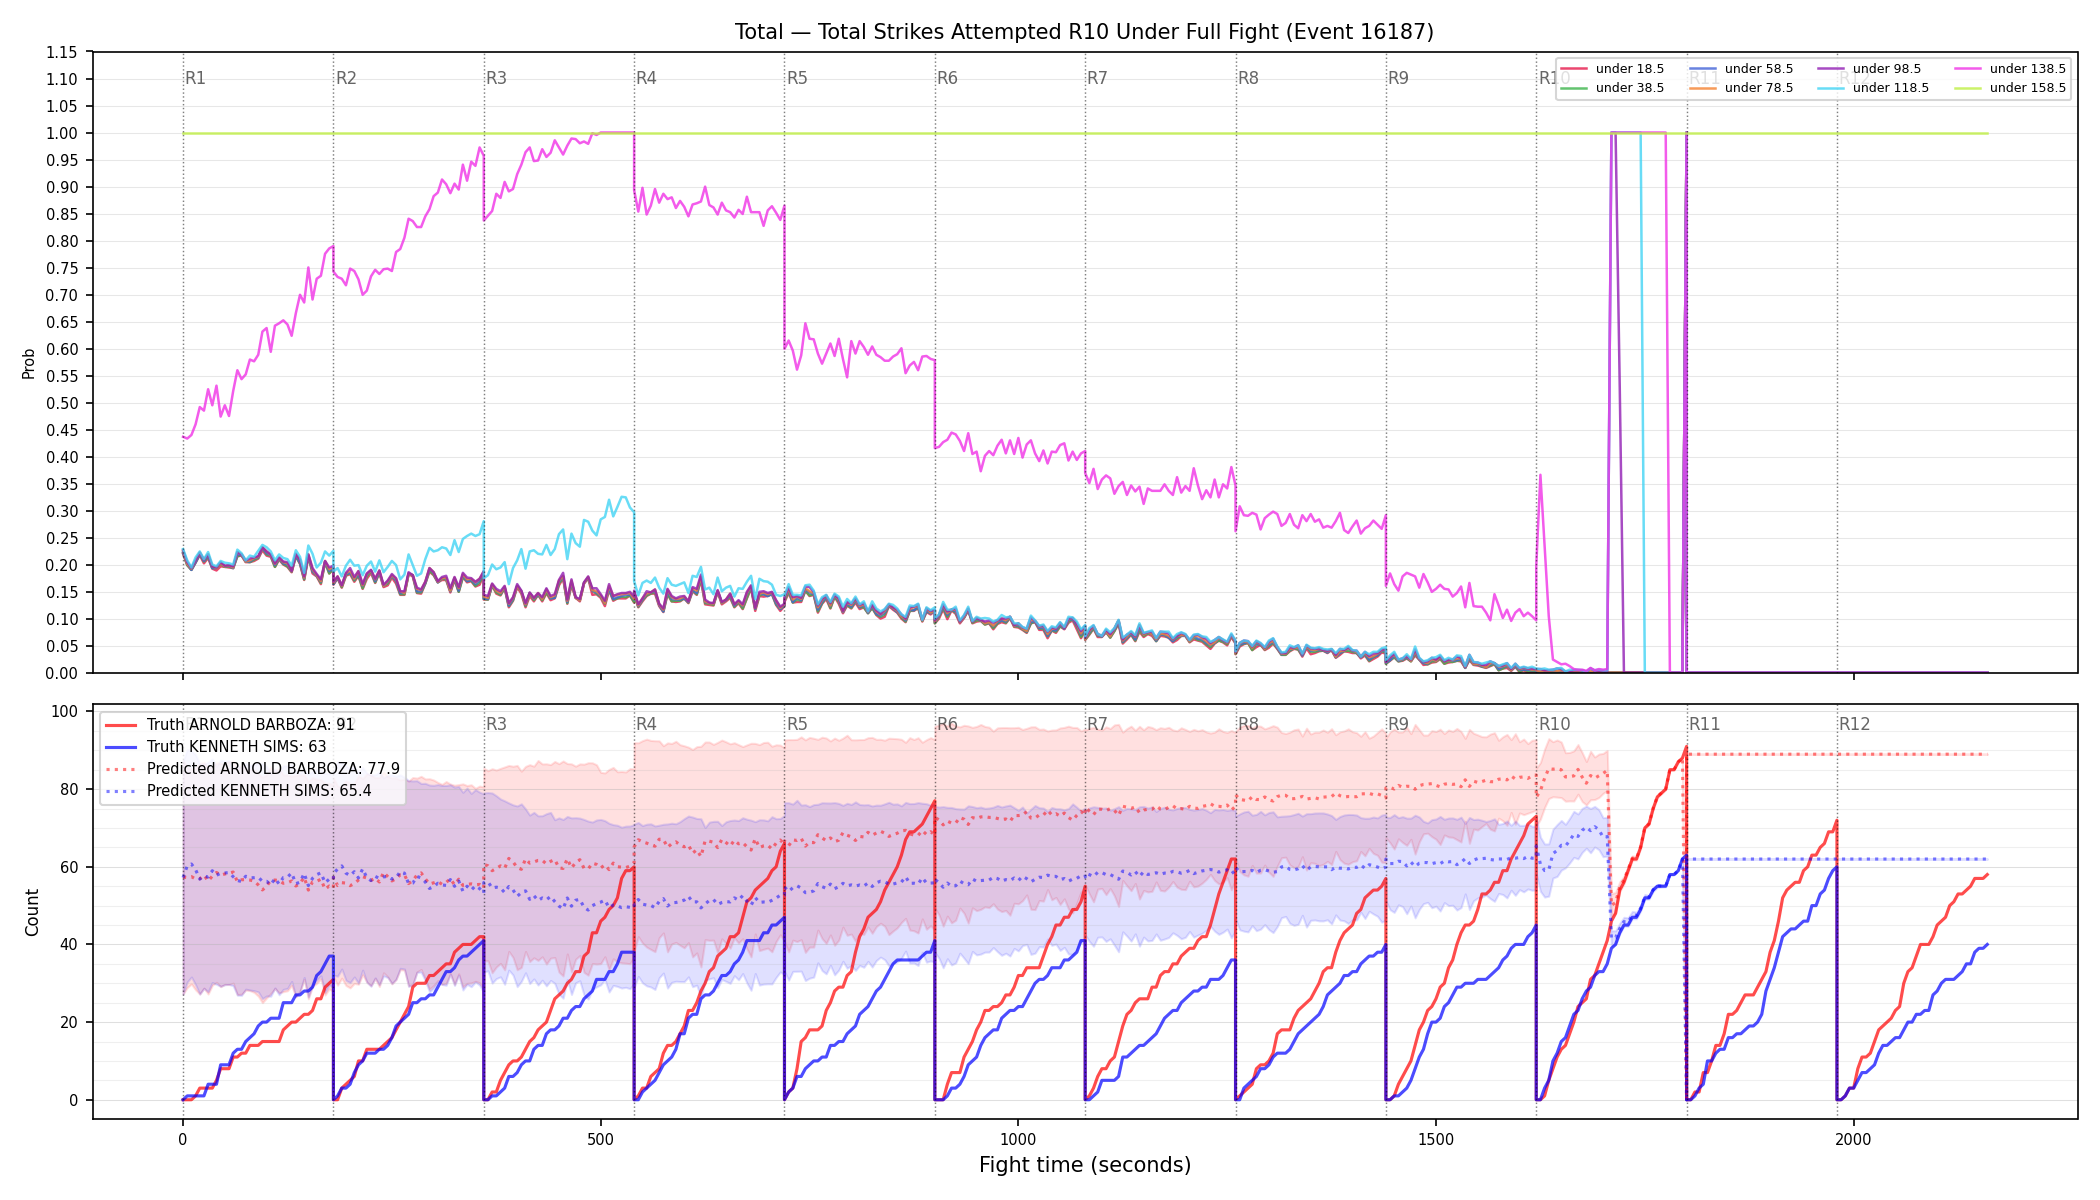Click the 2000 tick on fight time axis
This screenshot has height=1200, width=2100.
[1854, 1139]
